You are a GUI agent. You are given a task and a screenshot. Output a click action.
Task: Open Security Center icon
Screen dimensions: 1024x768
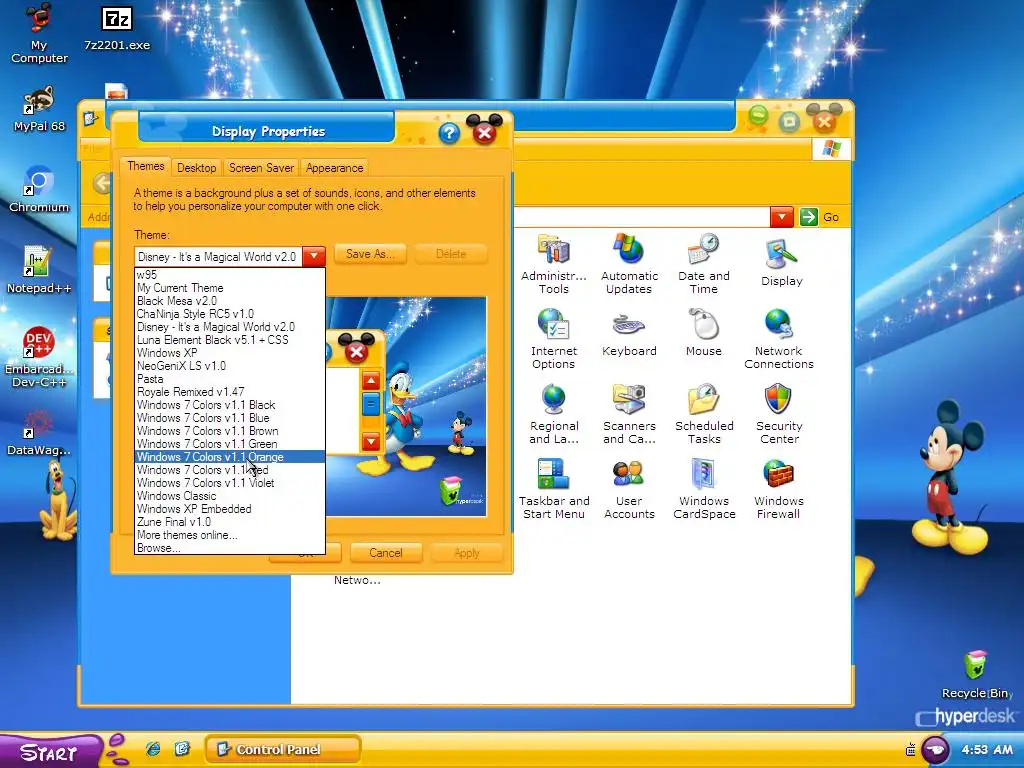(778, 414)
